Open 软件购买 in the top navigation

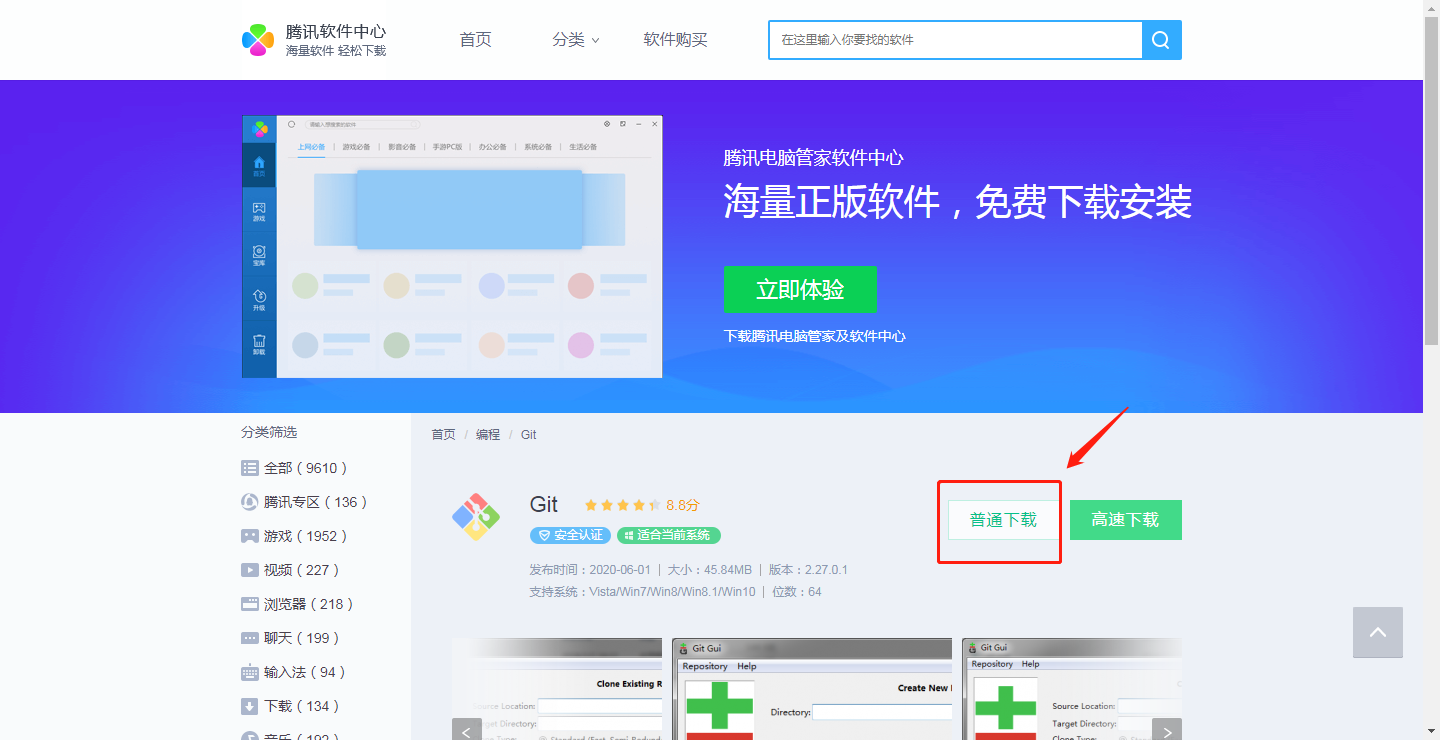pyautogui.click(x=676, y=40)
